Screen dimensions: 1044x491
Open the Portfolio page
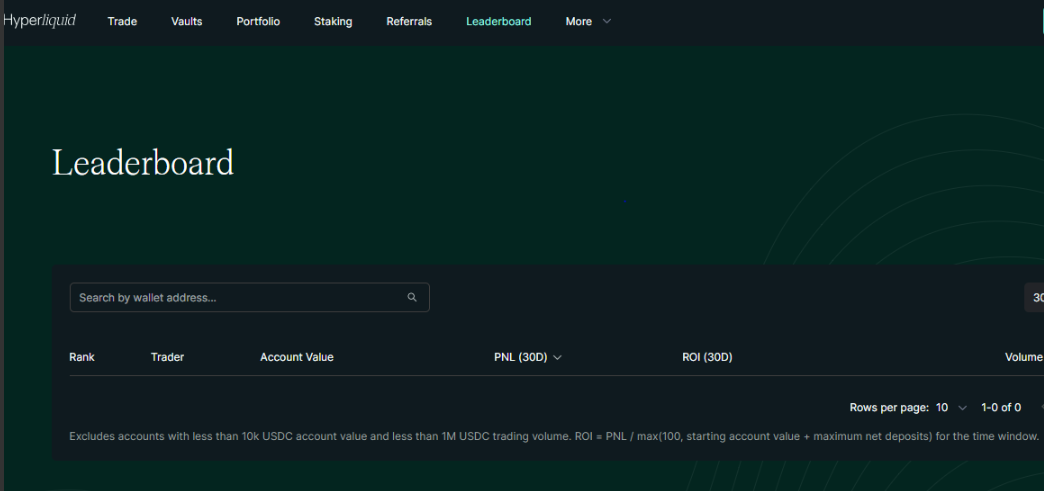[258, 21]
